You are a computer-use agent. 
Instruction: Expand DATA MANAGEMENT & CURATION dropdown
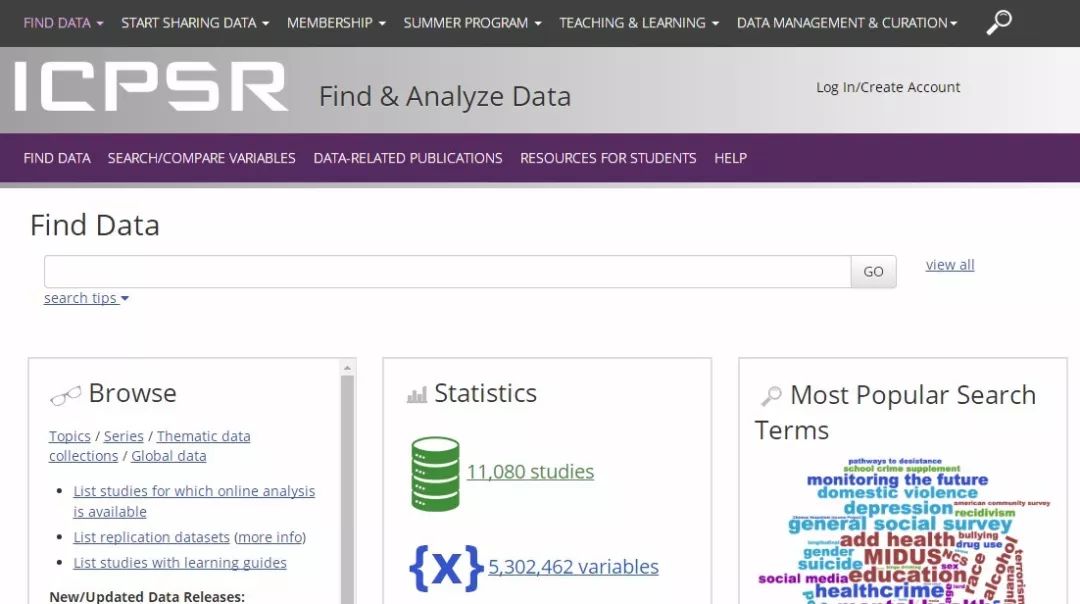pyautogui.click(x=847, y=23)
